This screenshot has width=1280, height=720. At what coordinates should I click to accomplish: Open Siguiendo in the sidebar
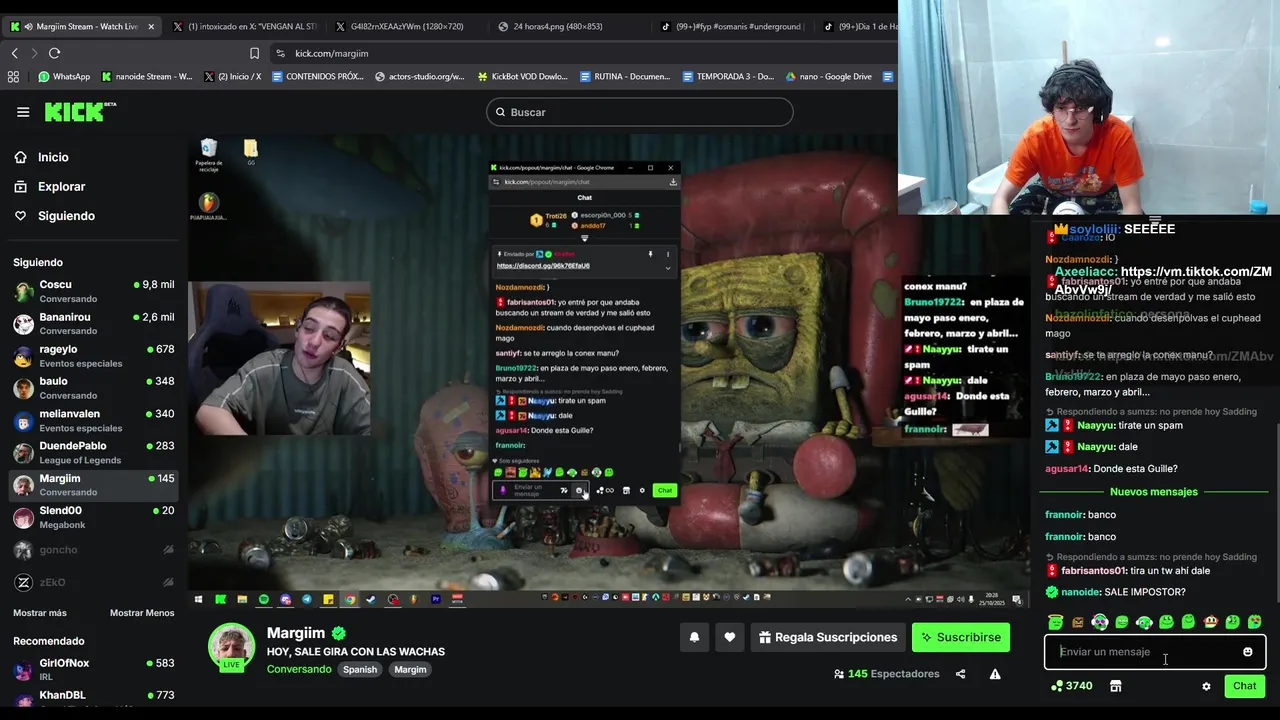pos(54,216)
